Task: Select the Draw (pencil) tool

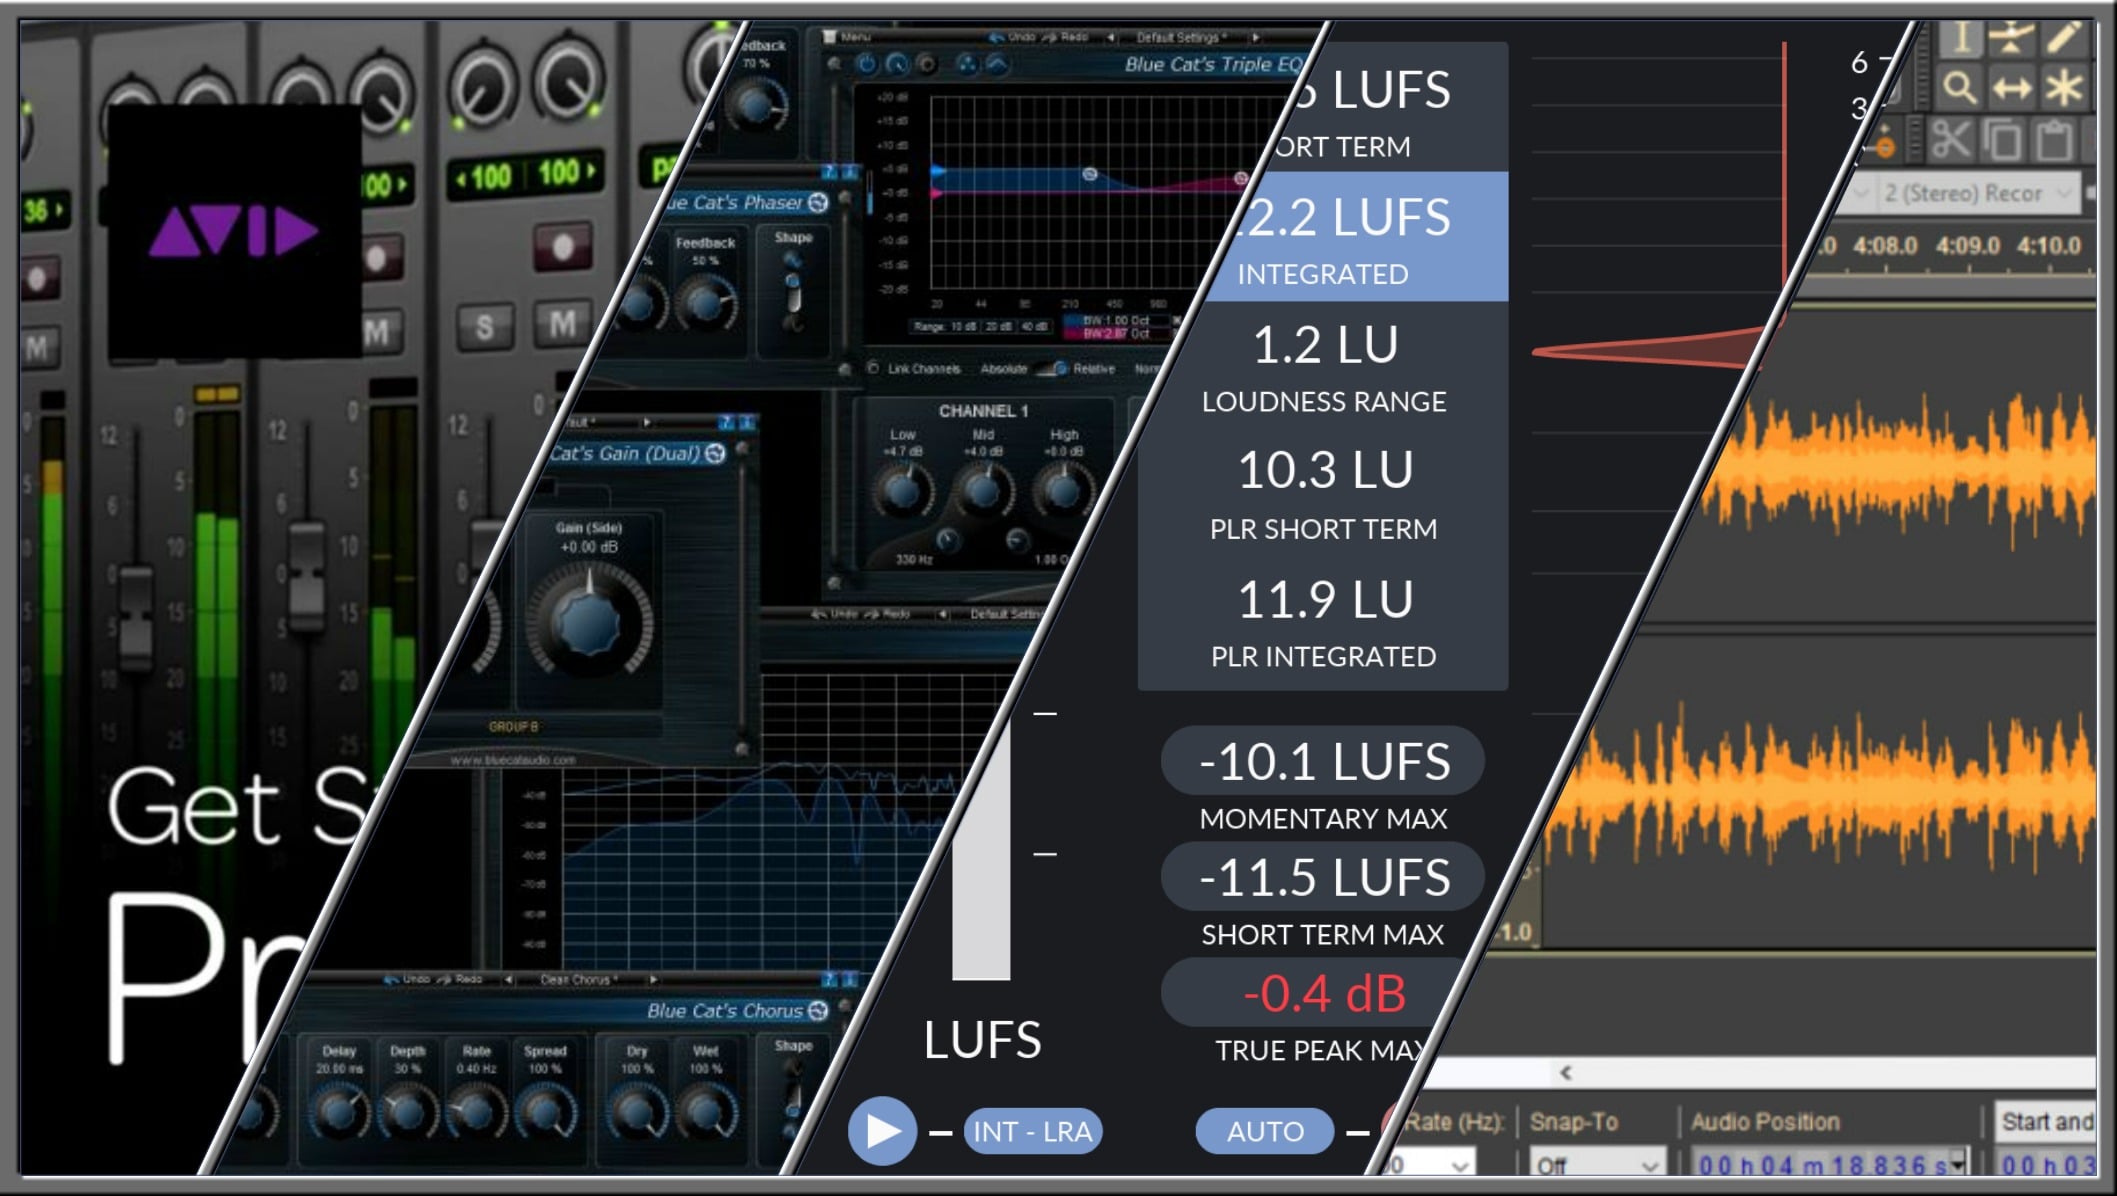Action: [x=2062, y=38]
